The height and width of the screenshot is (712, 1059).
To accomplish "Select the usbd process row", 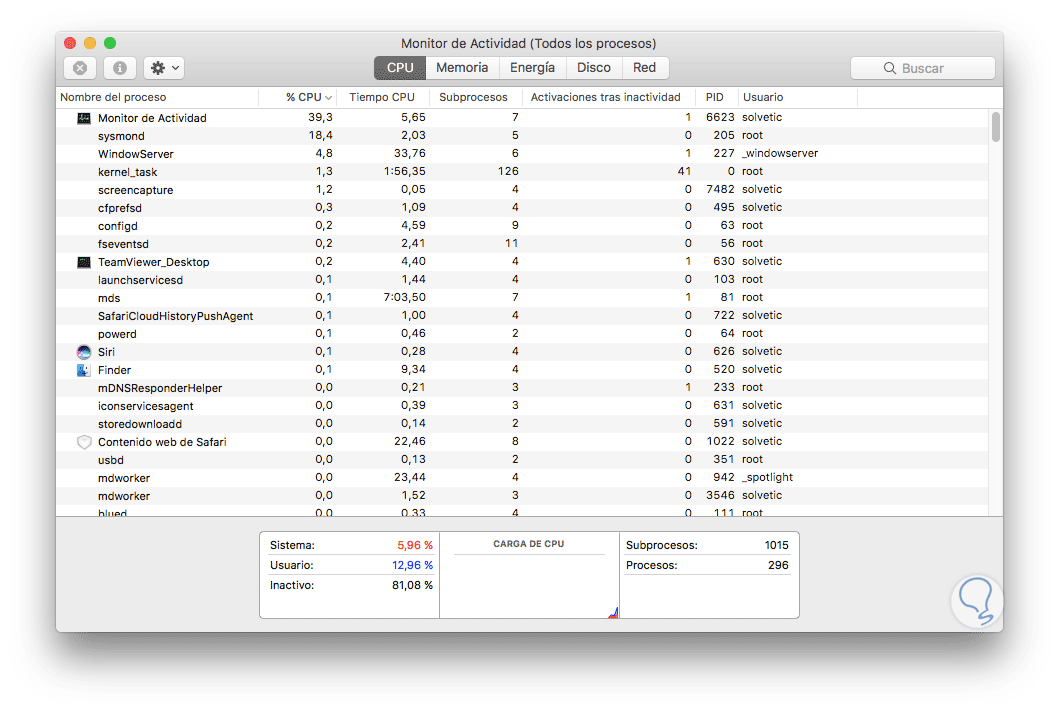I will click(x=522, y=459).
